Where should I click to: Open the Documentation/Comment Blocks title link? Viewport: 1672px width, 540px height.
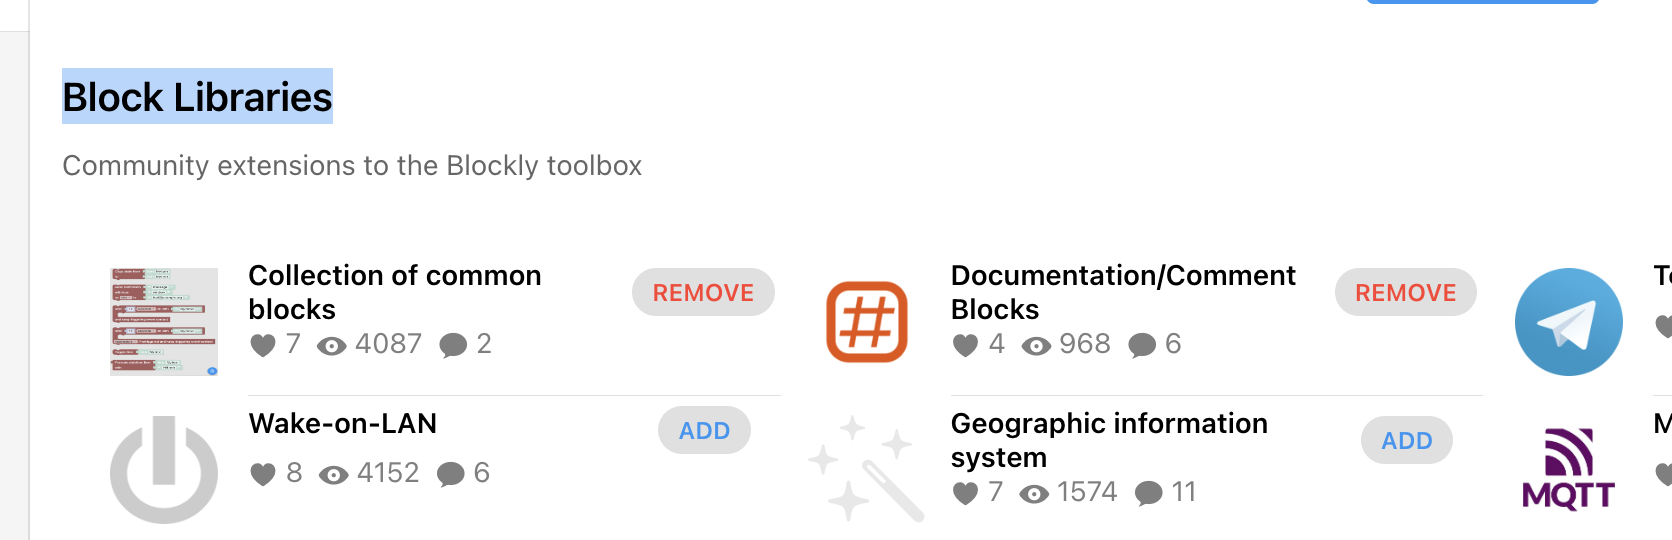pyautogui.click(x=1122, y=292)
